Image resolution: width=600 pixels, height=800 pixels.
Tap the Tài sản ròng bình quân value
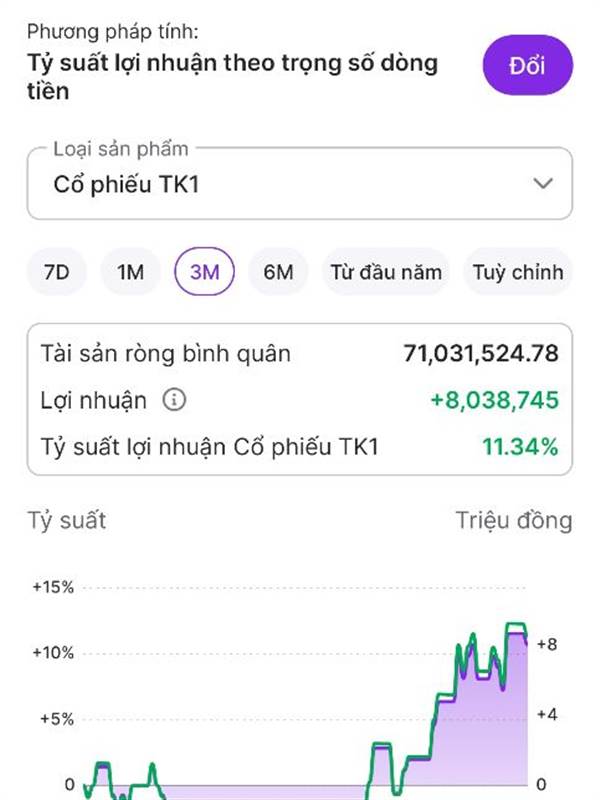click(481, 353)
